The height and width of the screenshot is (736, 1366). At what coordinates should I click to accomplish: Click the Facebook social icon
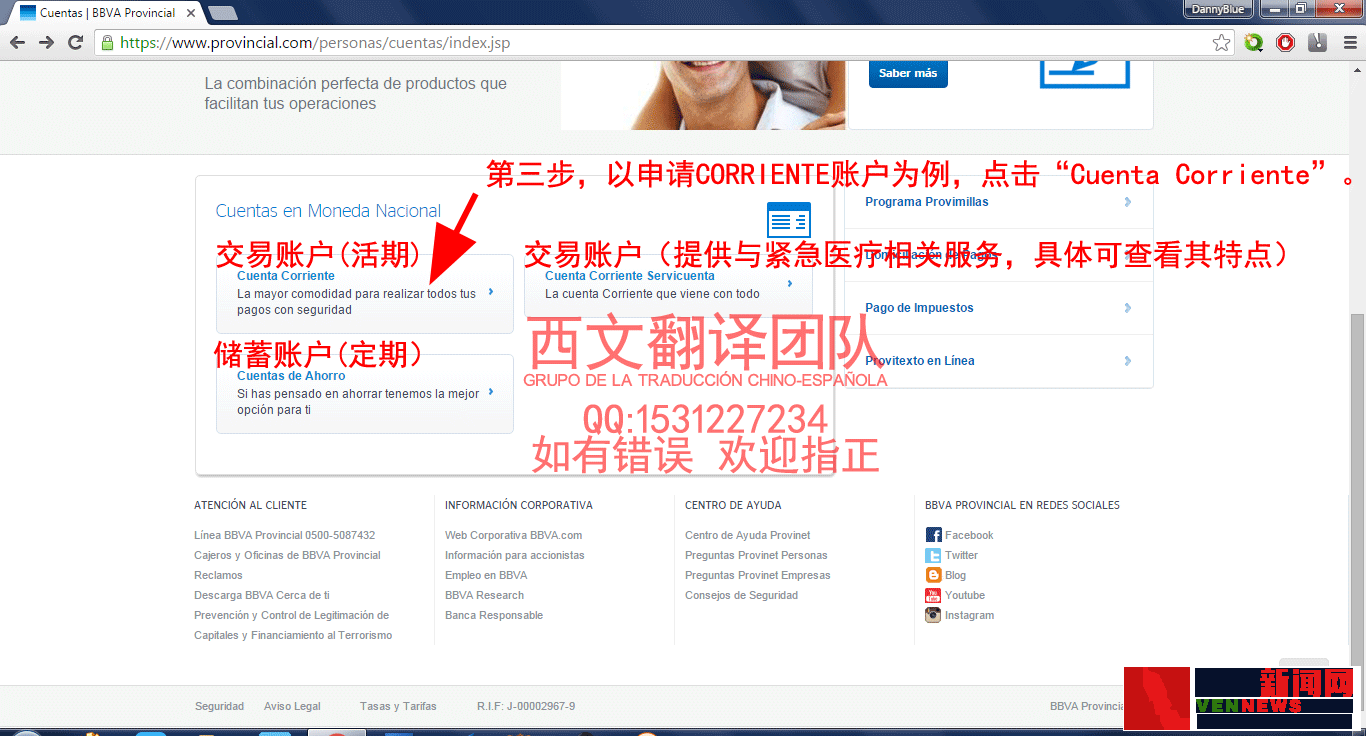[x=933, y=535]
